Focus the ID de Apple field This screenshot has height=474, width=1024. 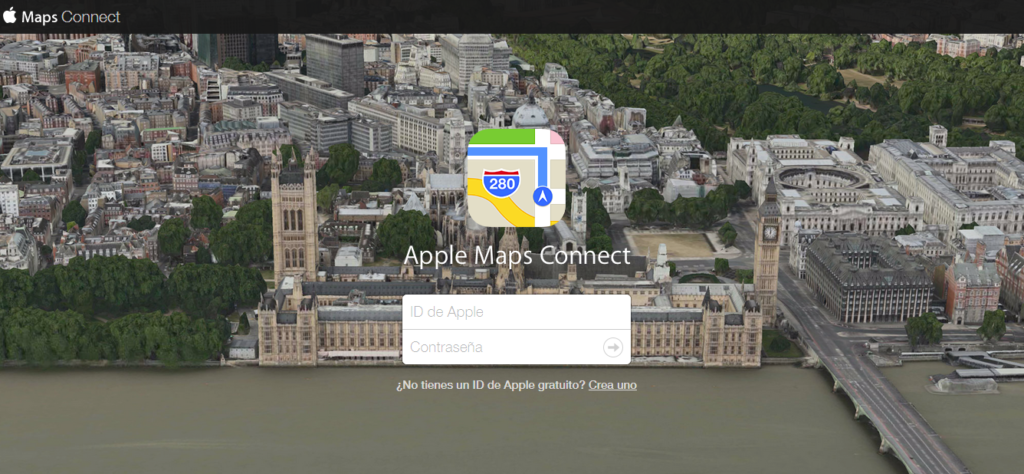coord(517,312)
